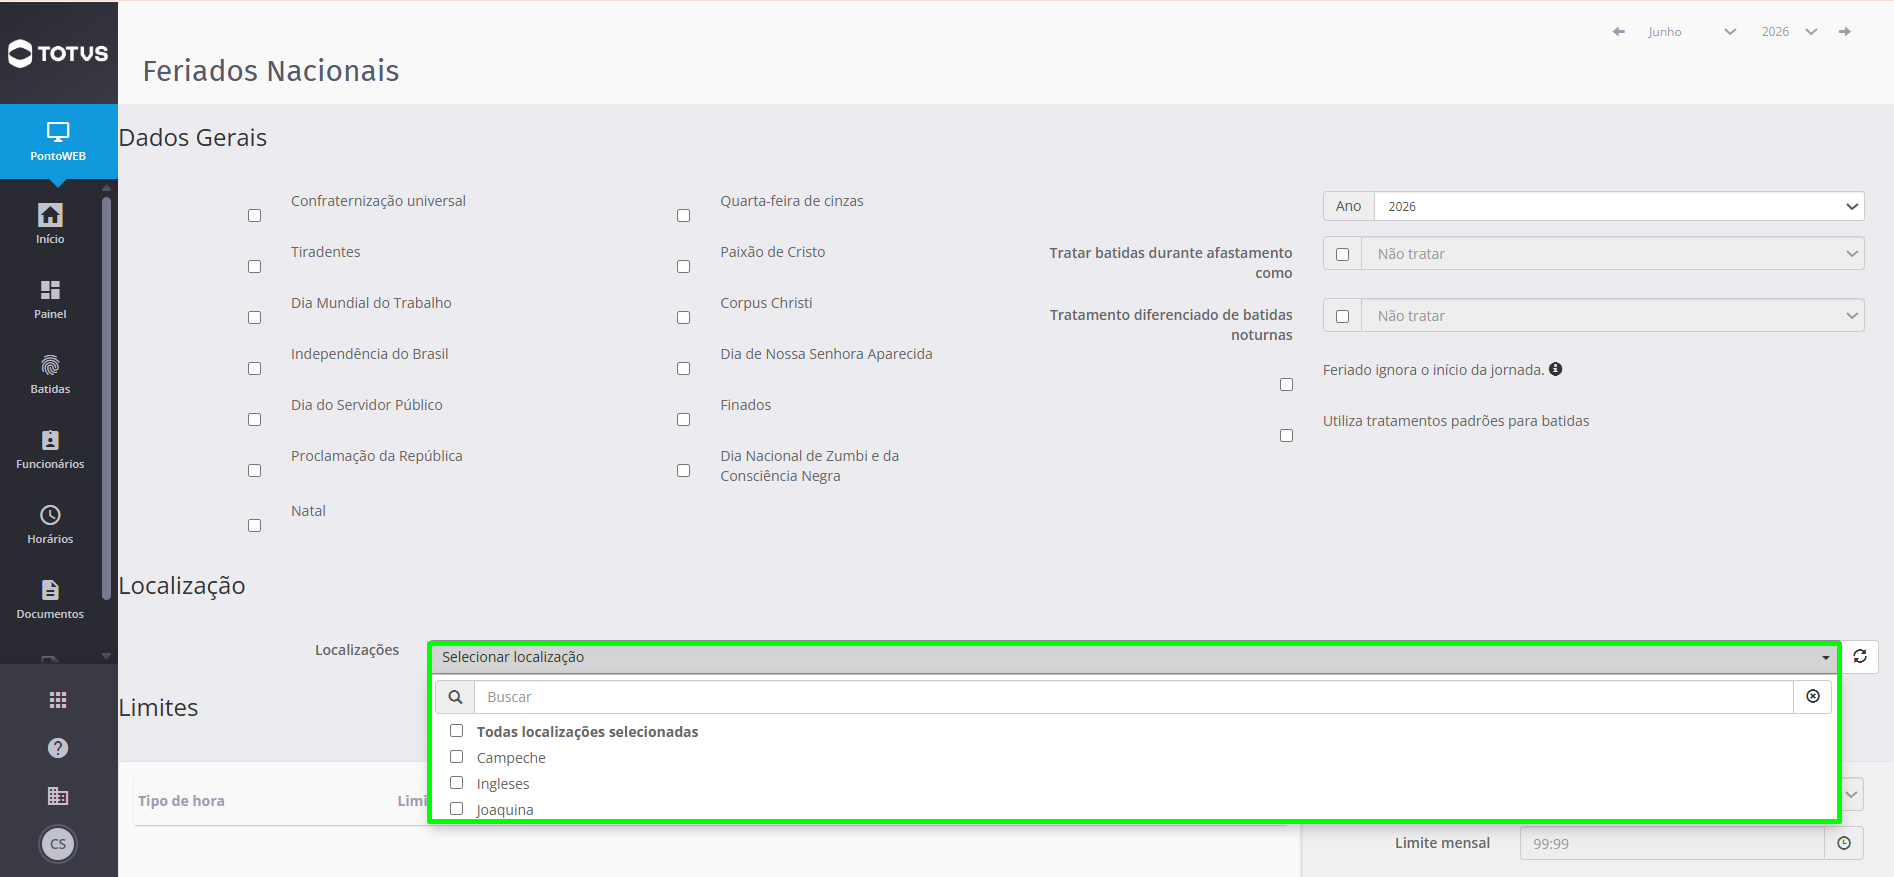Check Finados holiday
The height and width of the screenshot is (877, 1894).
[683, 419]
